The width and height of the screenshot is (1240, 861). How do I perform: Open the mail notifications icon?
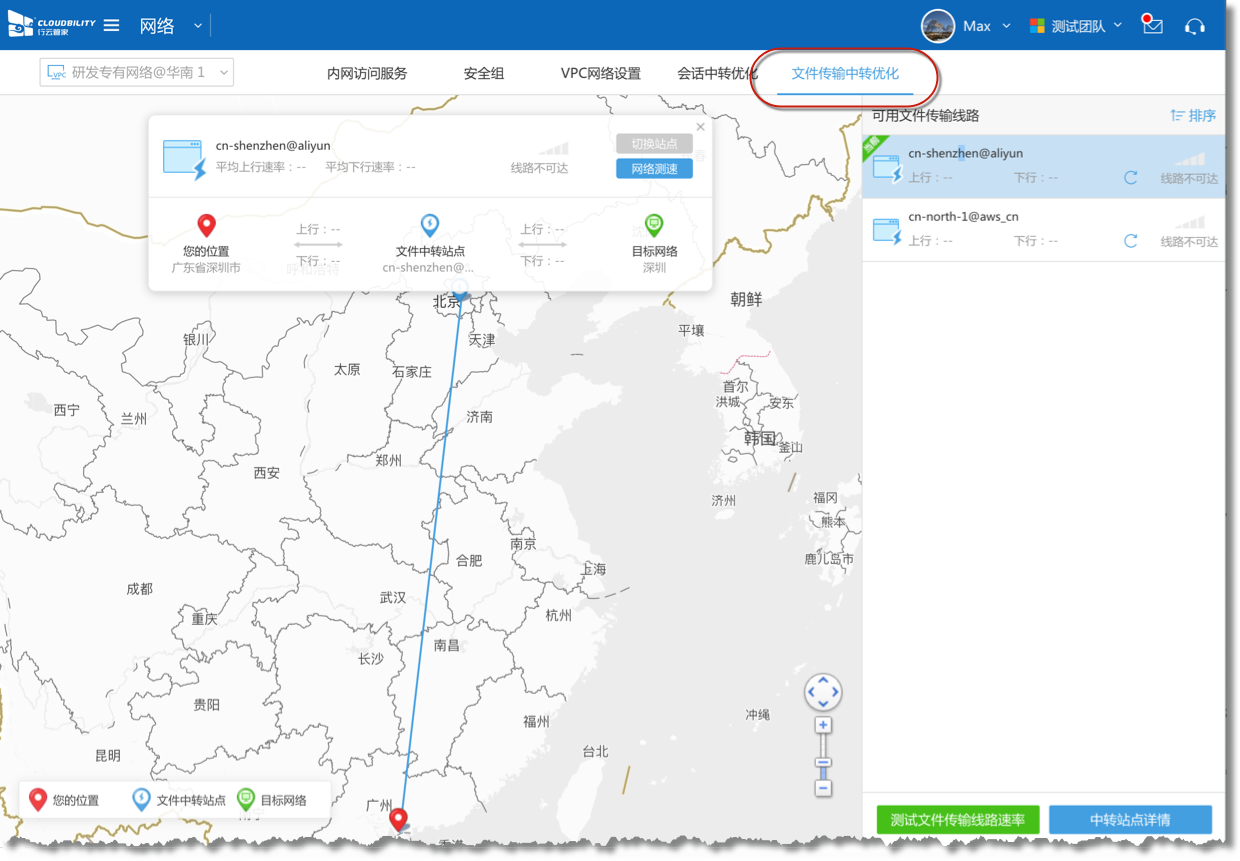[x=1152, y=26]
